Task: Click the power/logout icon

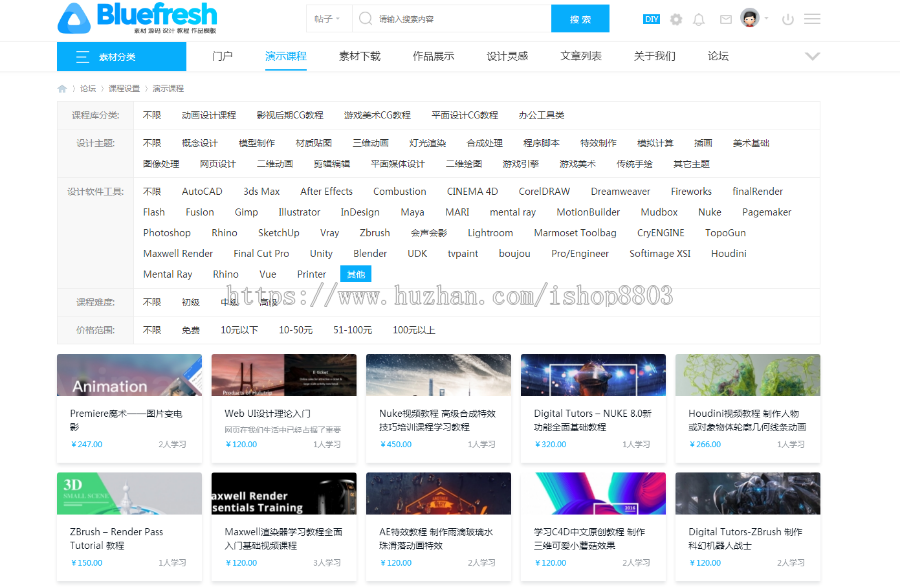Action: [789, 19]
